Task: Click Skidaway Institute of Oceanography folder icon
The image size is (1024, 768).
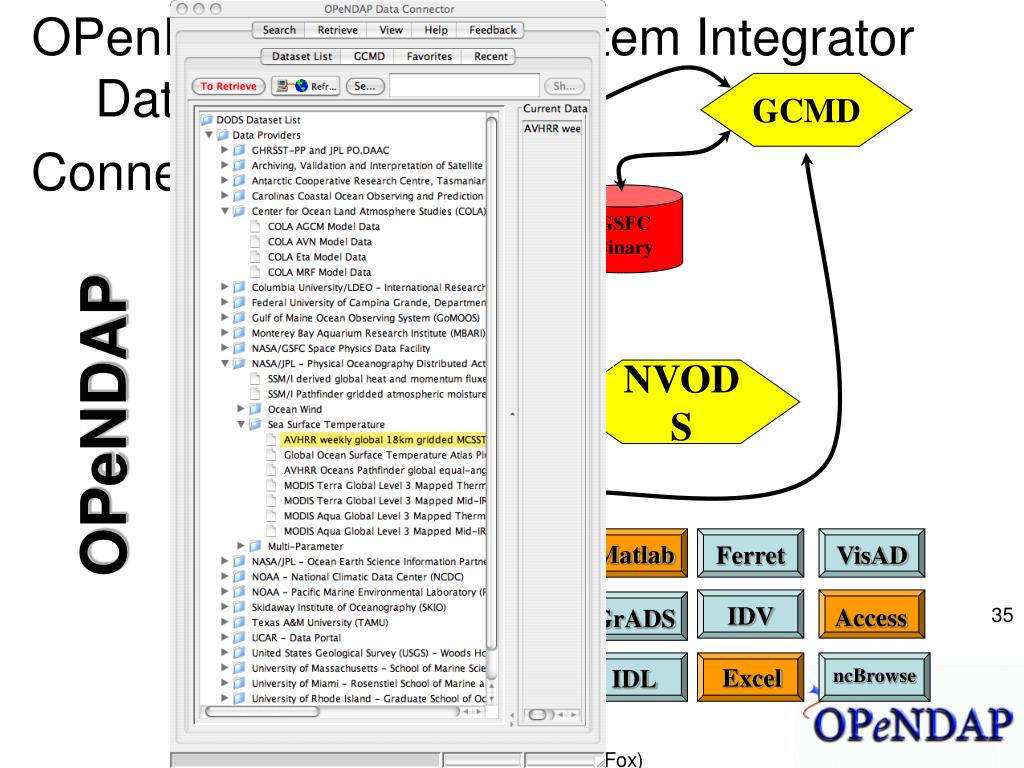Action: pos(239,607)
